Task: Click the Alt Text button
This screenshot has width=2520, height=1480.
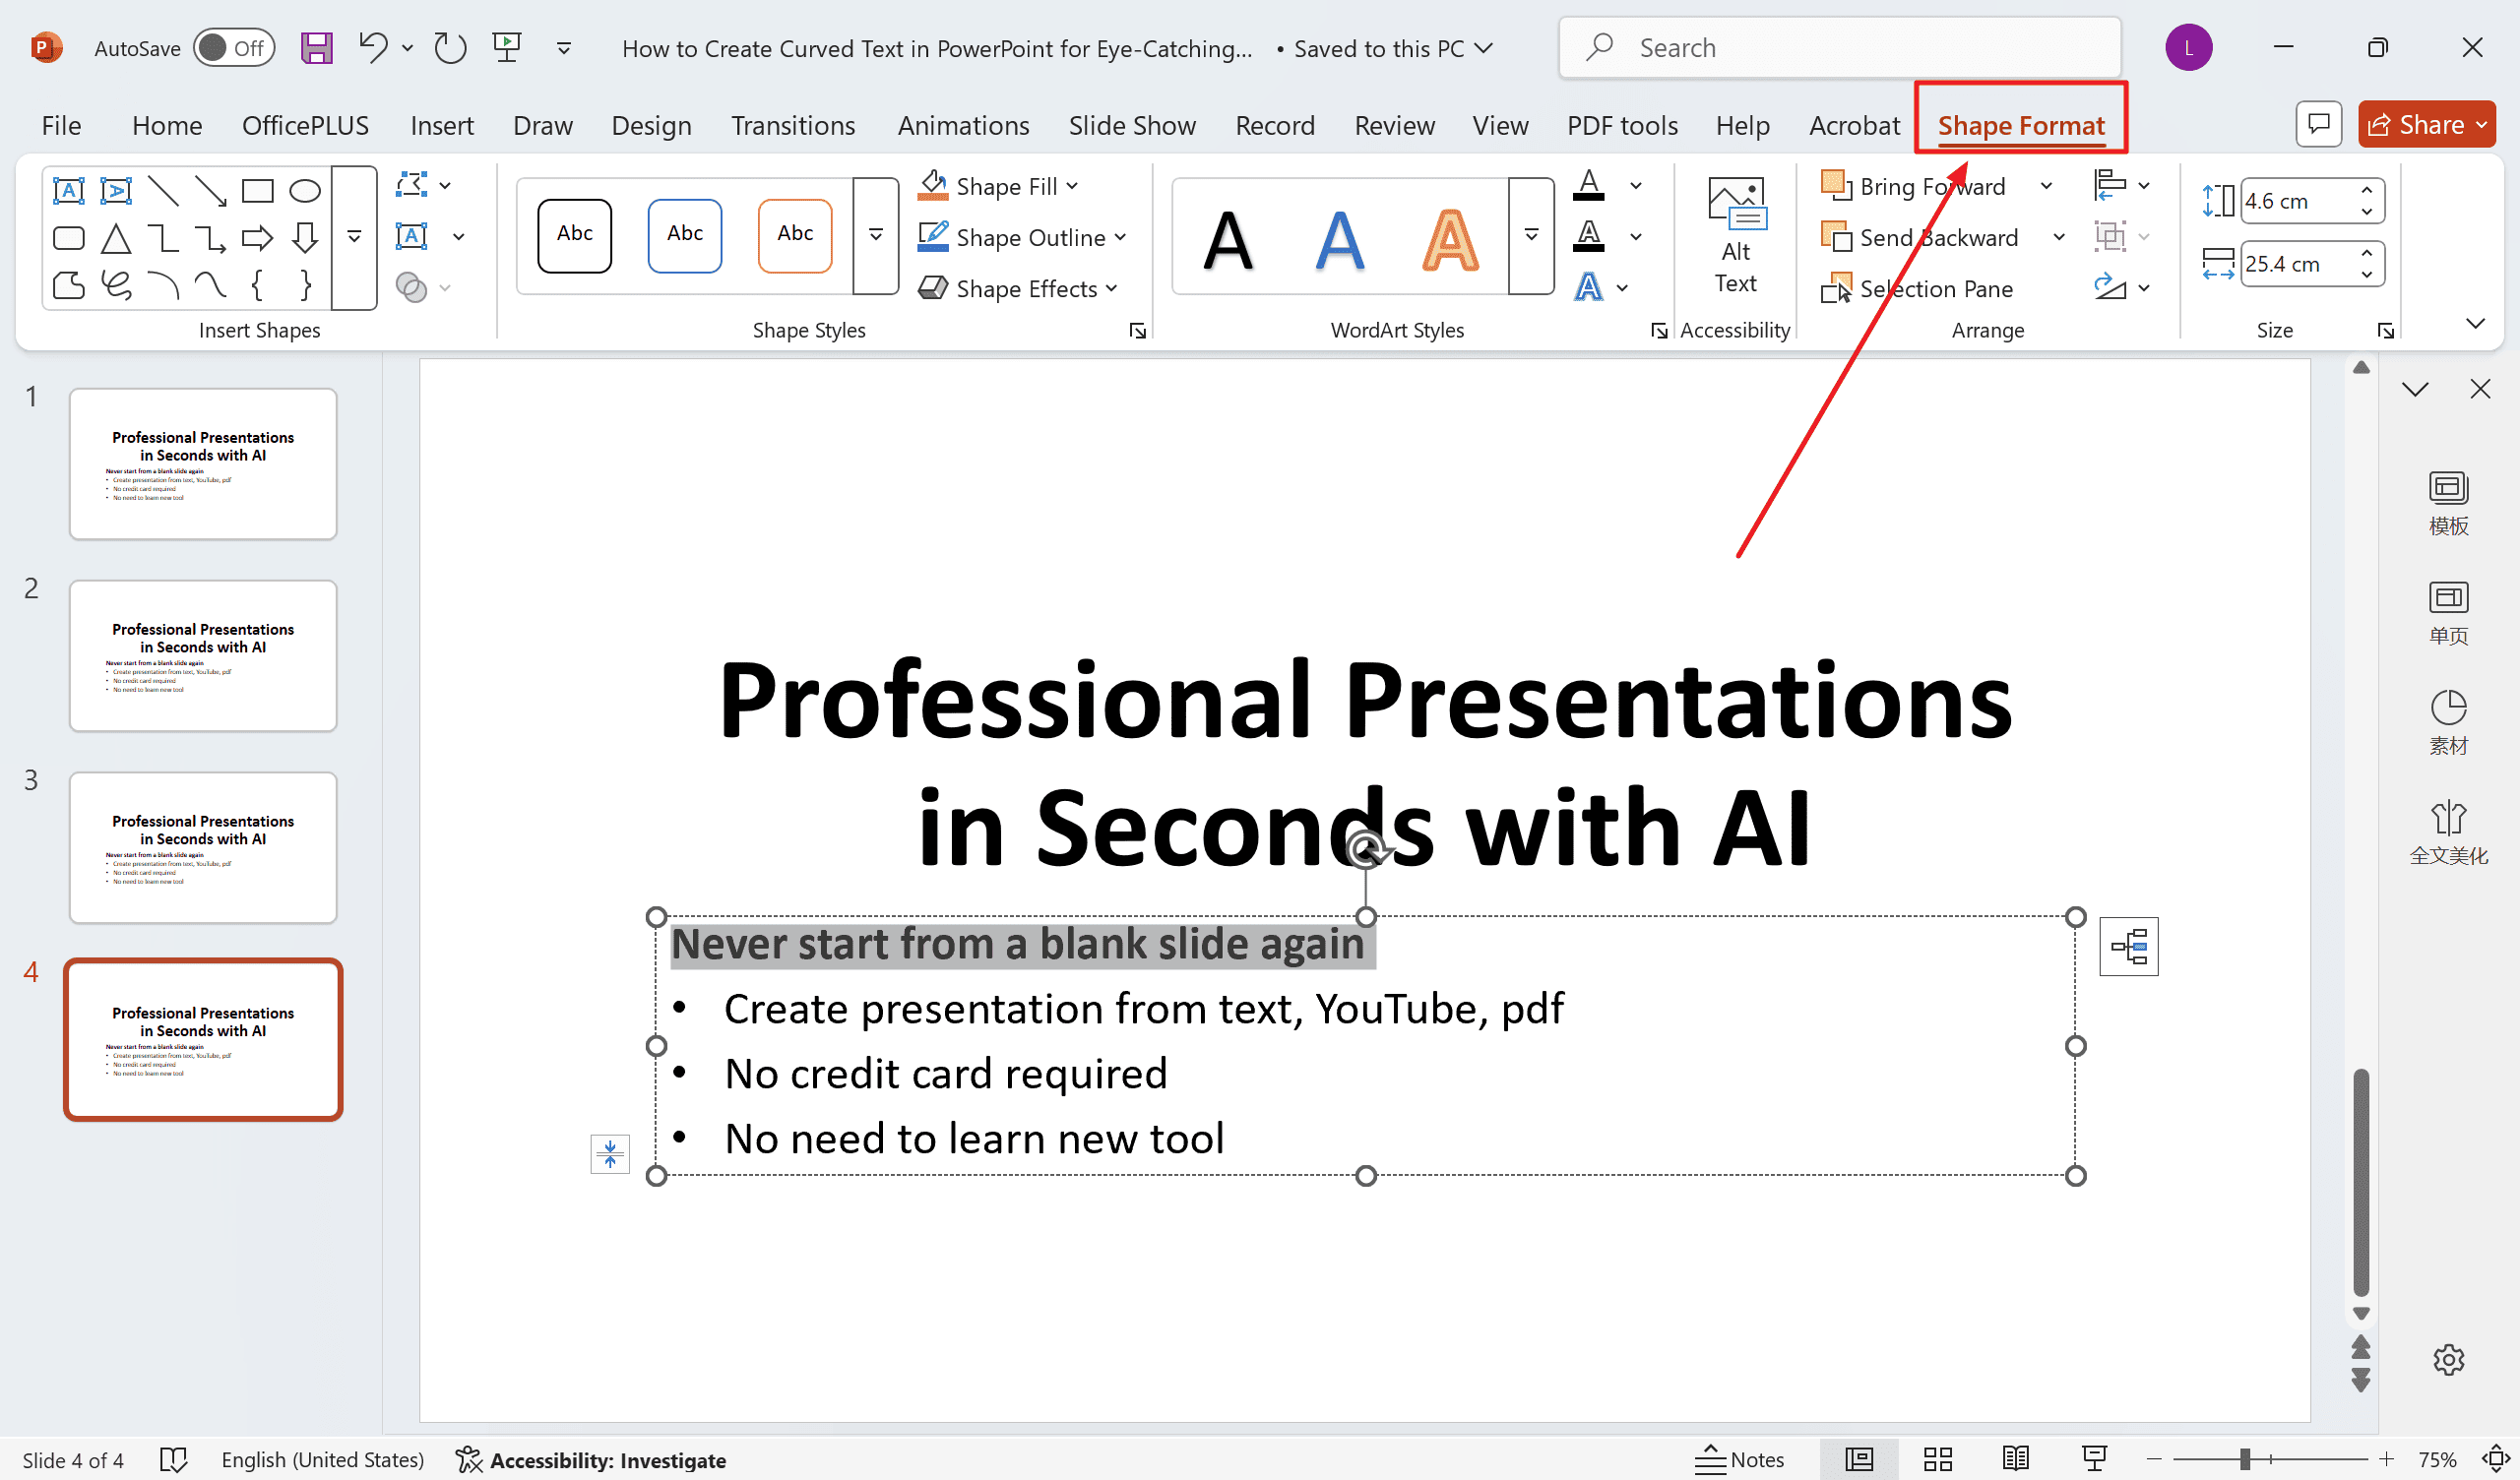Action: 1735,236
